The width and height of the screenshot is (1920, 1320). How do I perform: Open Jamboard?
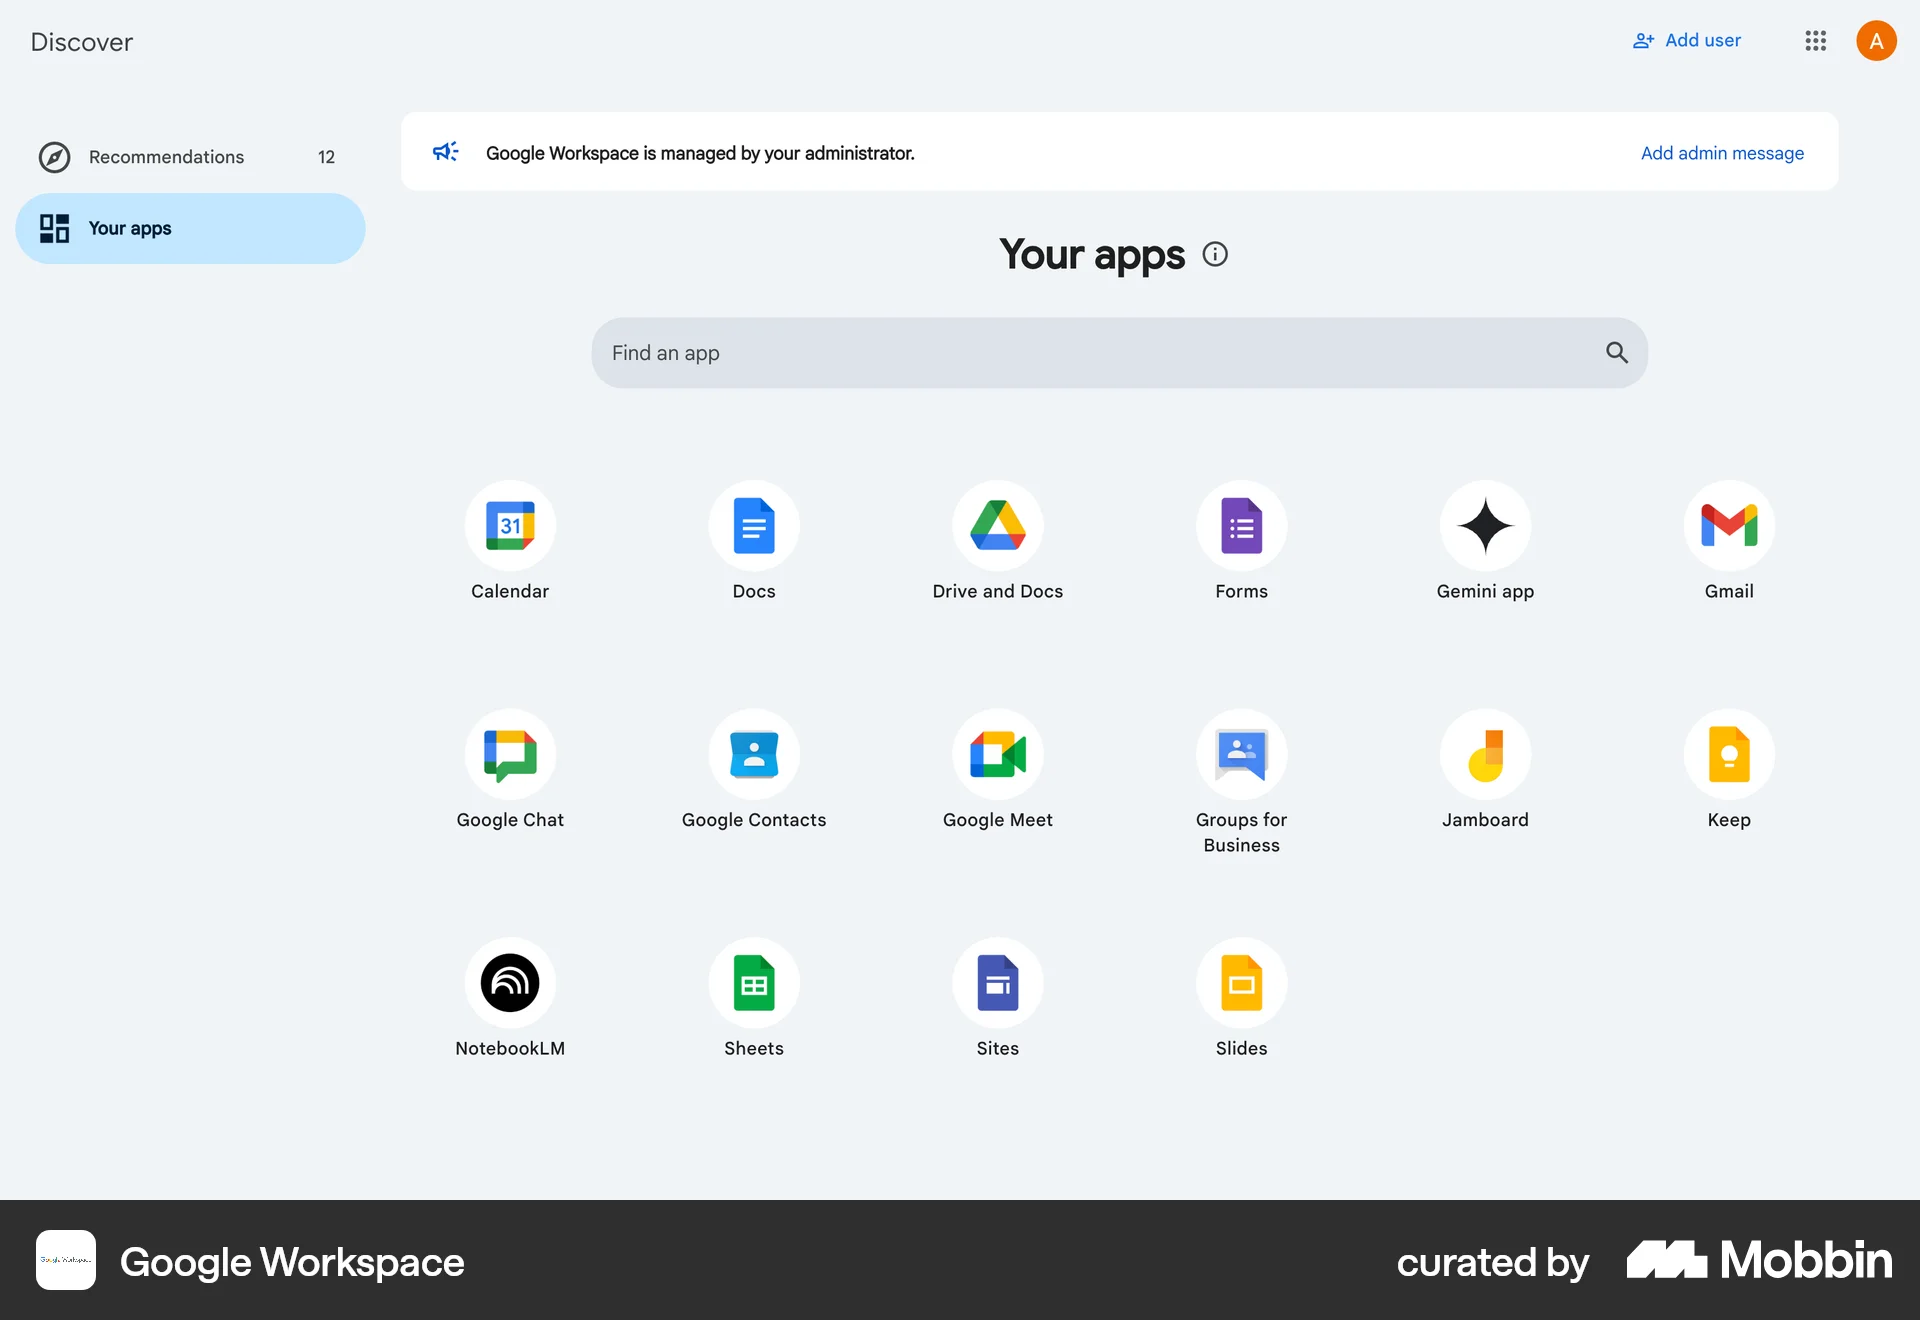(x=1485, y=755)
